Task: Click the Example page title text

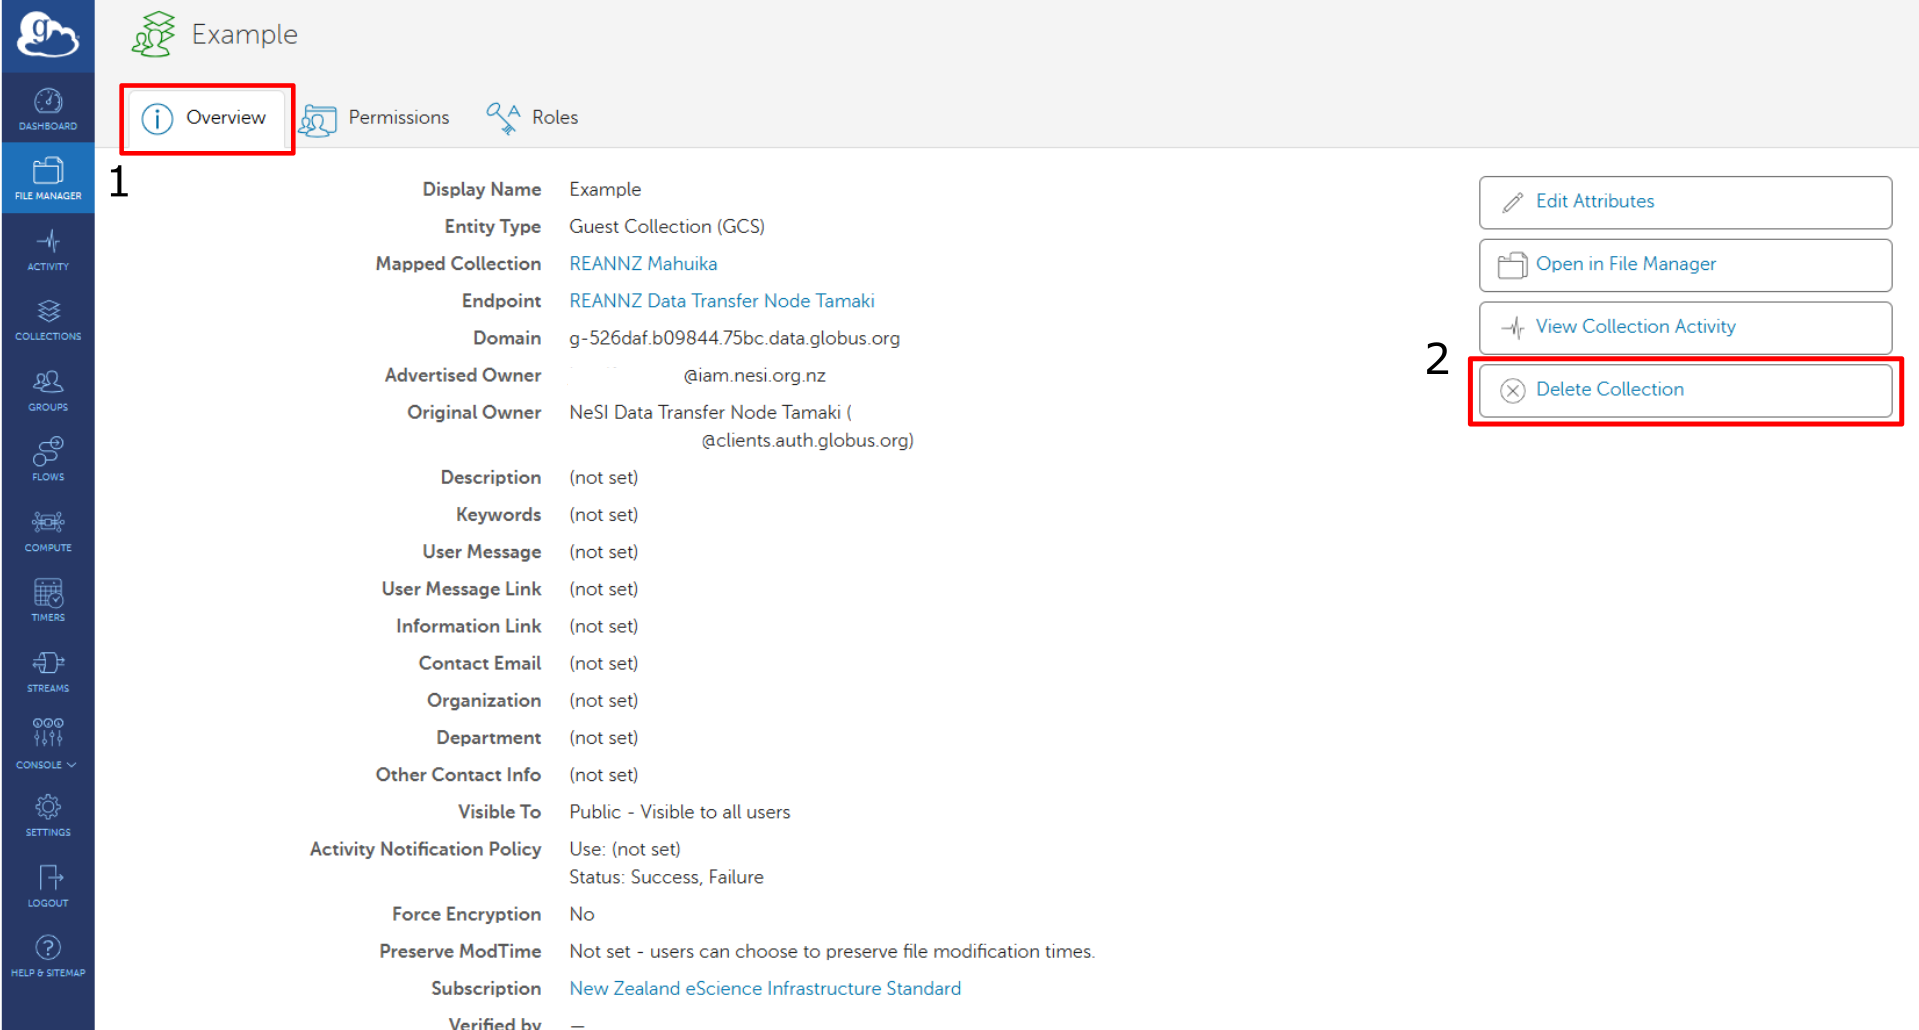Action: [245, 35]
